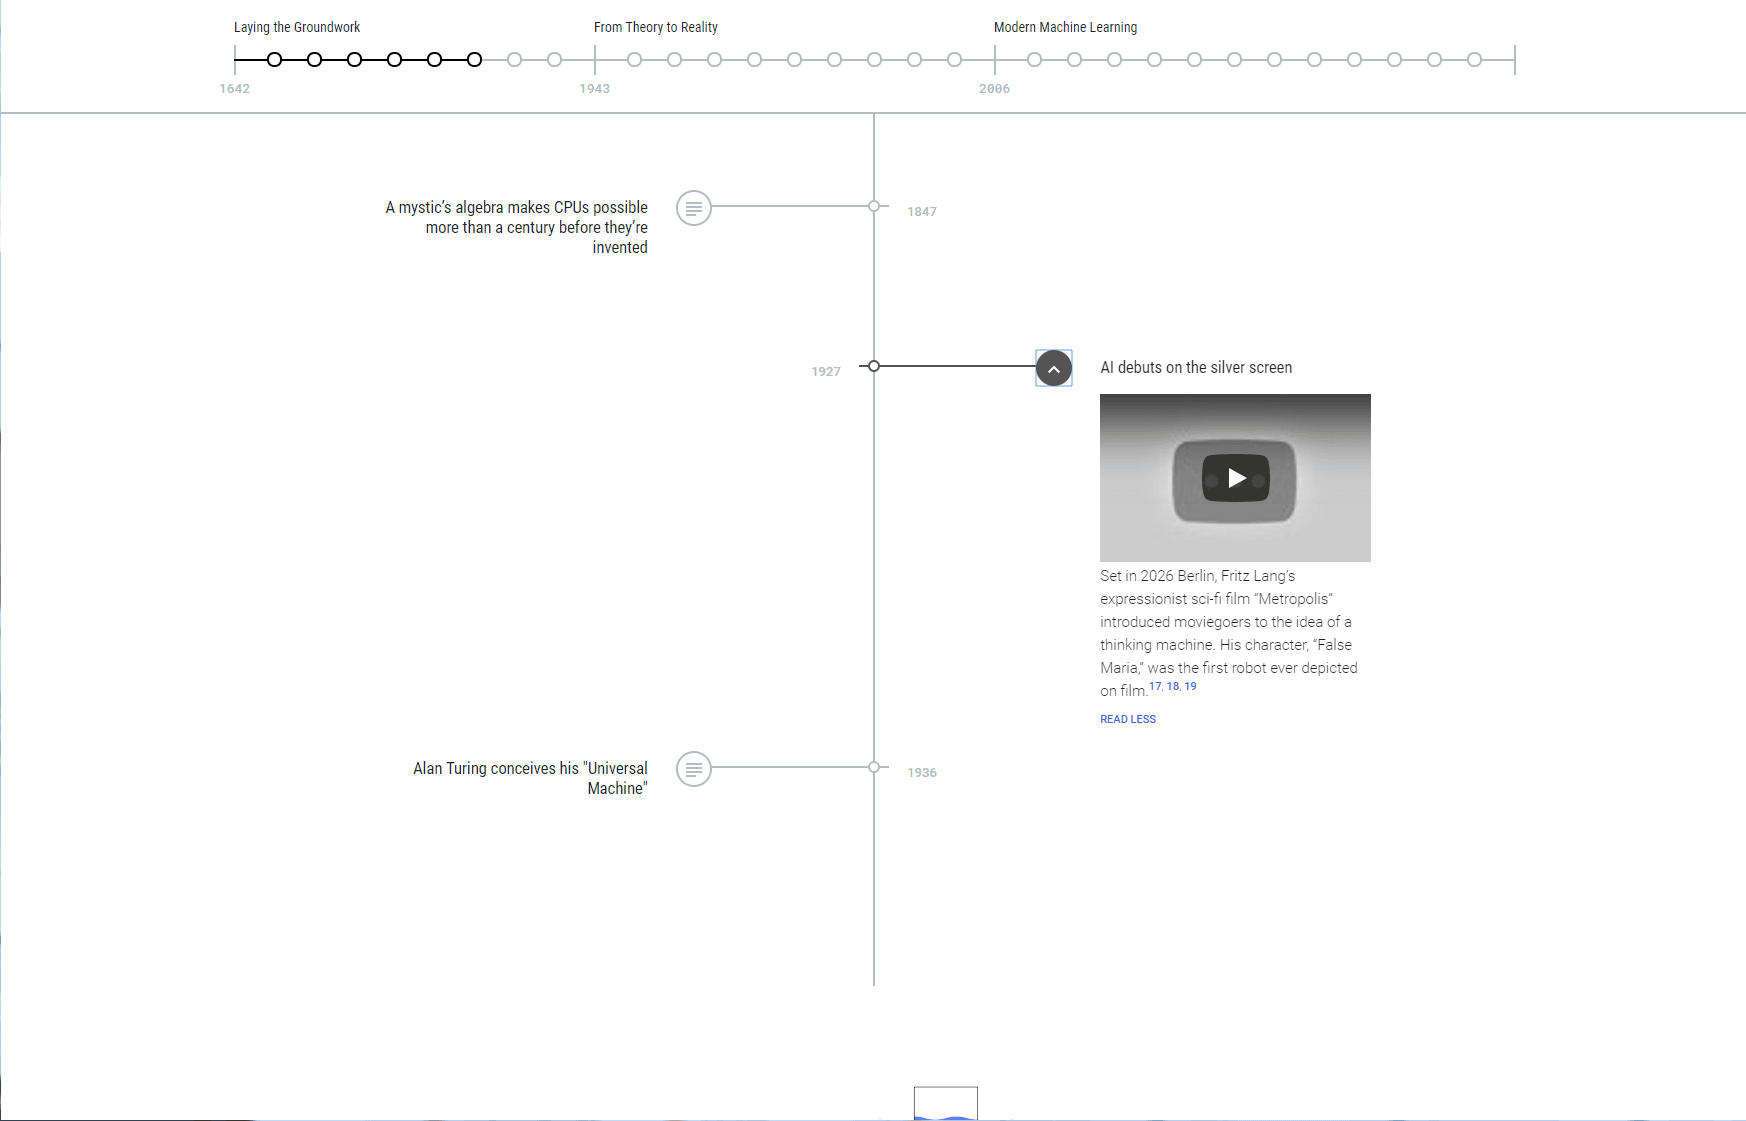The width and height of the screenshot is (1746, 1121).
Task: Click the note icon beside the 1847 event
Action: [x=694, y=208]
